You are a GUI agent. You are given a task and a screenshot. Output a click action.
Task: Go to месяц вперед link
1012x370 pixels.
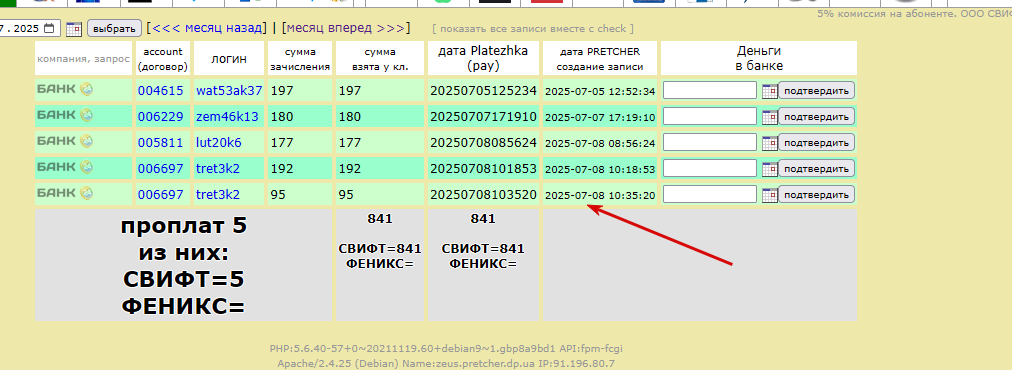pos(345,28)
